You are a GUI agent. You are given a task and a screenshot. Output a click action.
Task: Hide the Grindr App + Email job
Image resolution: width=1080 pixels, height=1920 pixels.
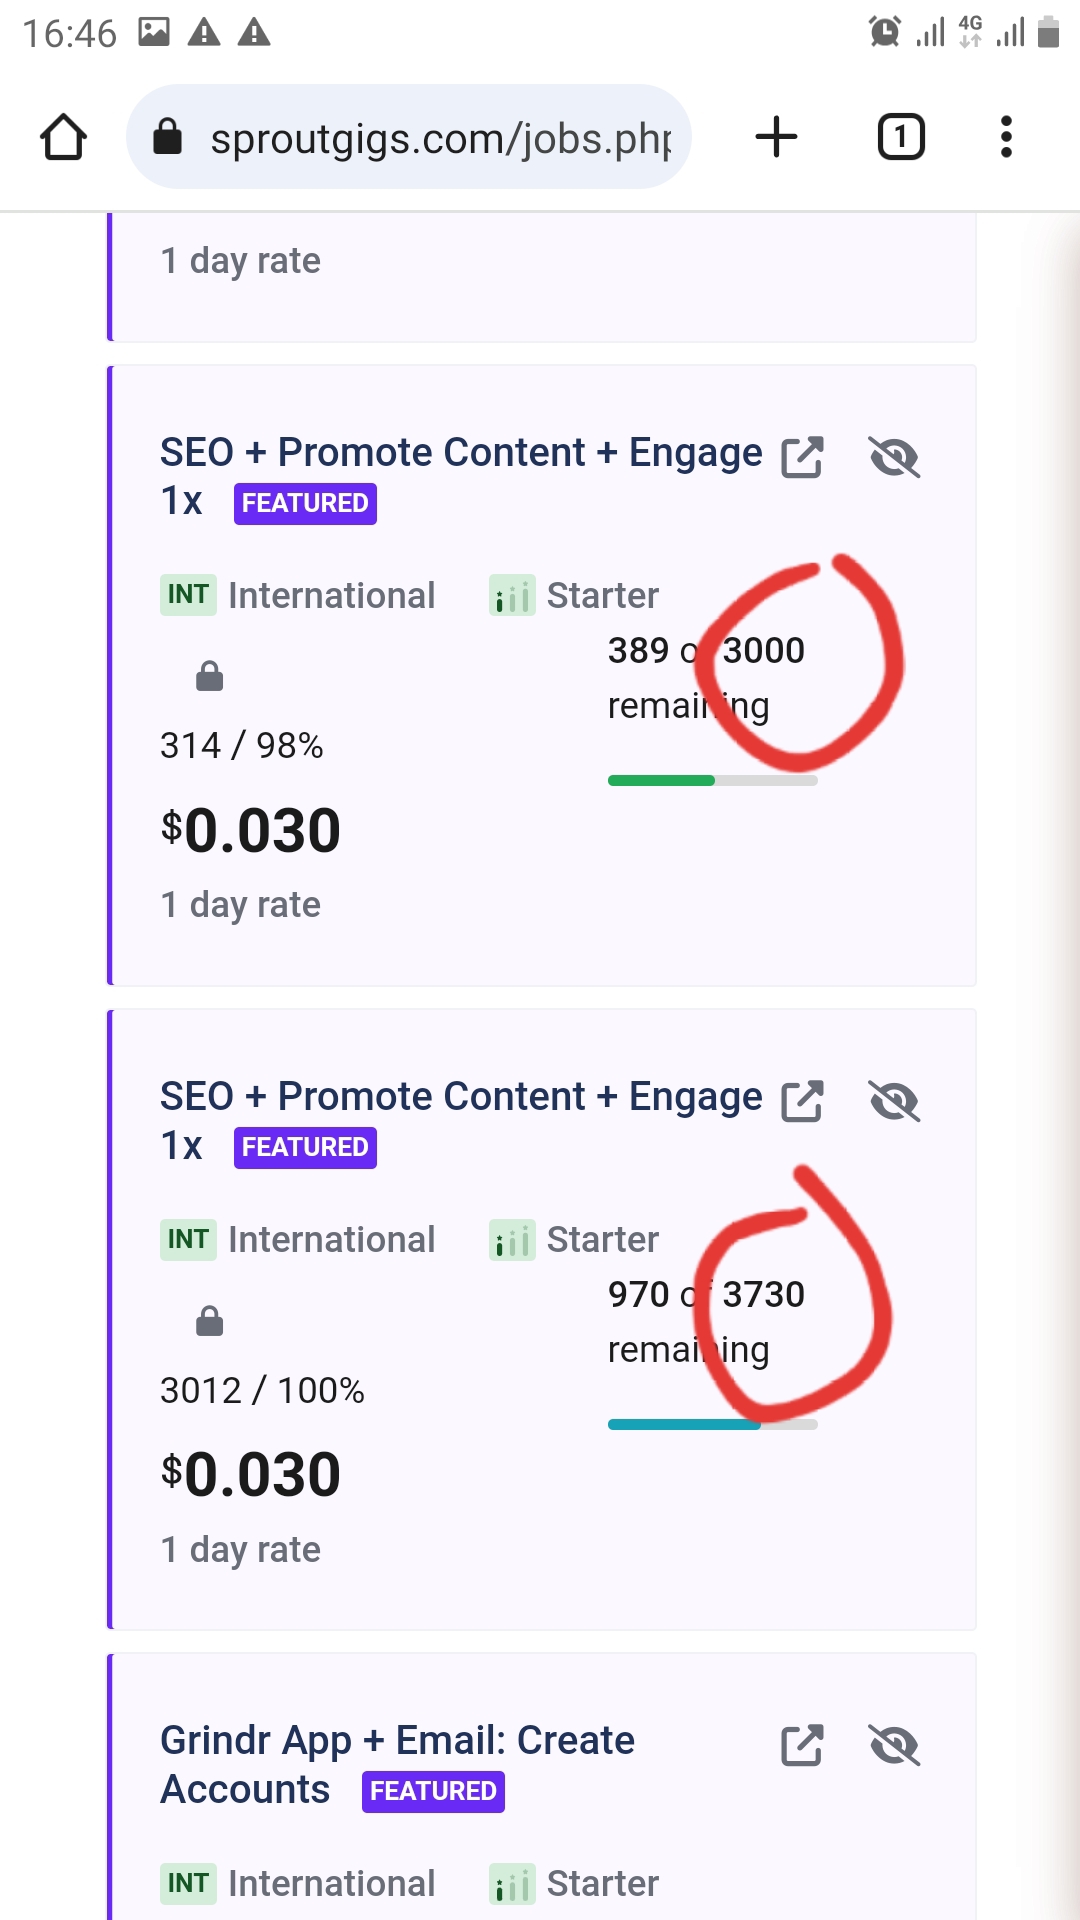[894, 1745]
